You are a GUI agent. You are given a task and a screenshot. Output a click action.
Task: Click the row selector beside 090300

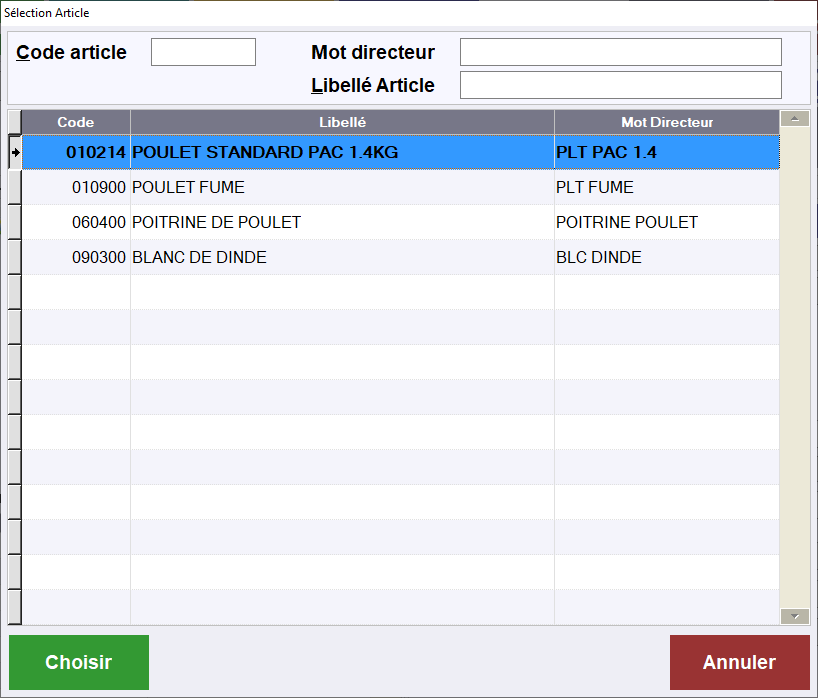[15, 257]
